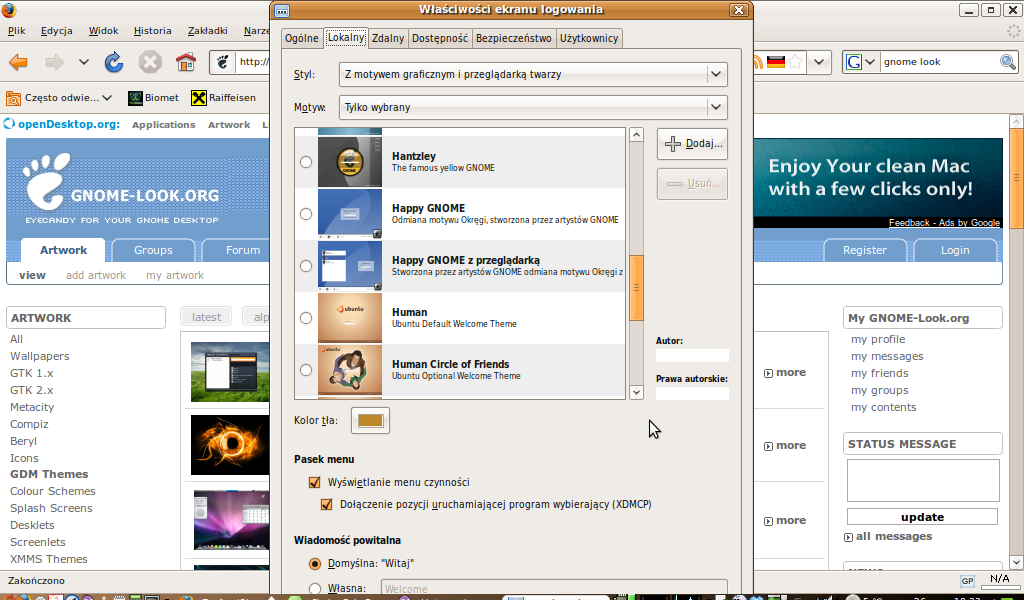Click the Human Circle of Friends preview image
1024x600 pixels.
pyautogui.click(x=350, y=370)
